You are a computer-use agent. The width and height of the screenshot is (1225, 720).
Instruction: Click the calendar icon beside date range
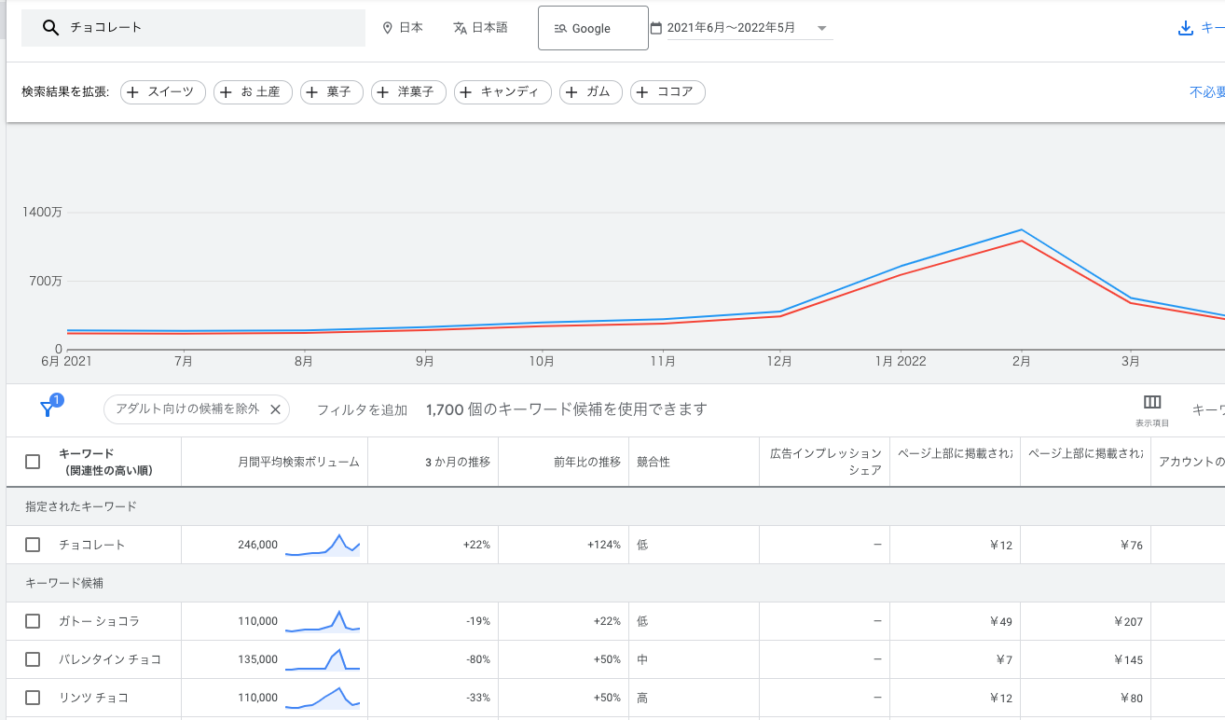coord(656,28)
